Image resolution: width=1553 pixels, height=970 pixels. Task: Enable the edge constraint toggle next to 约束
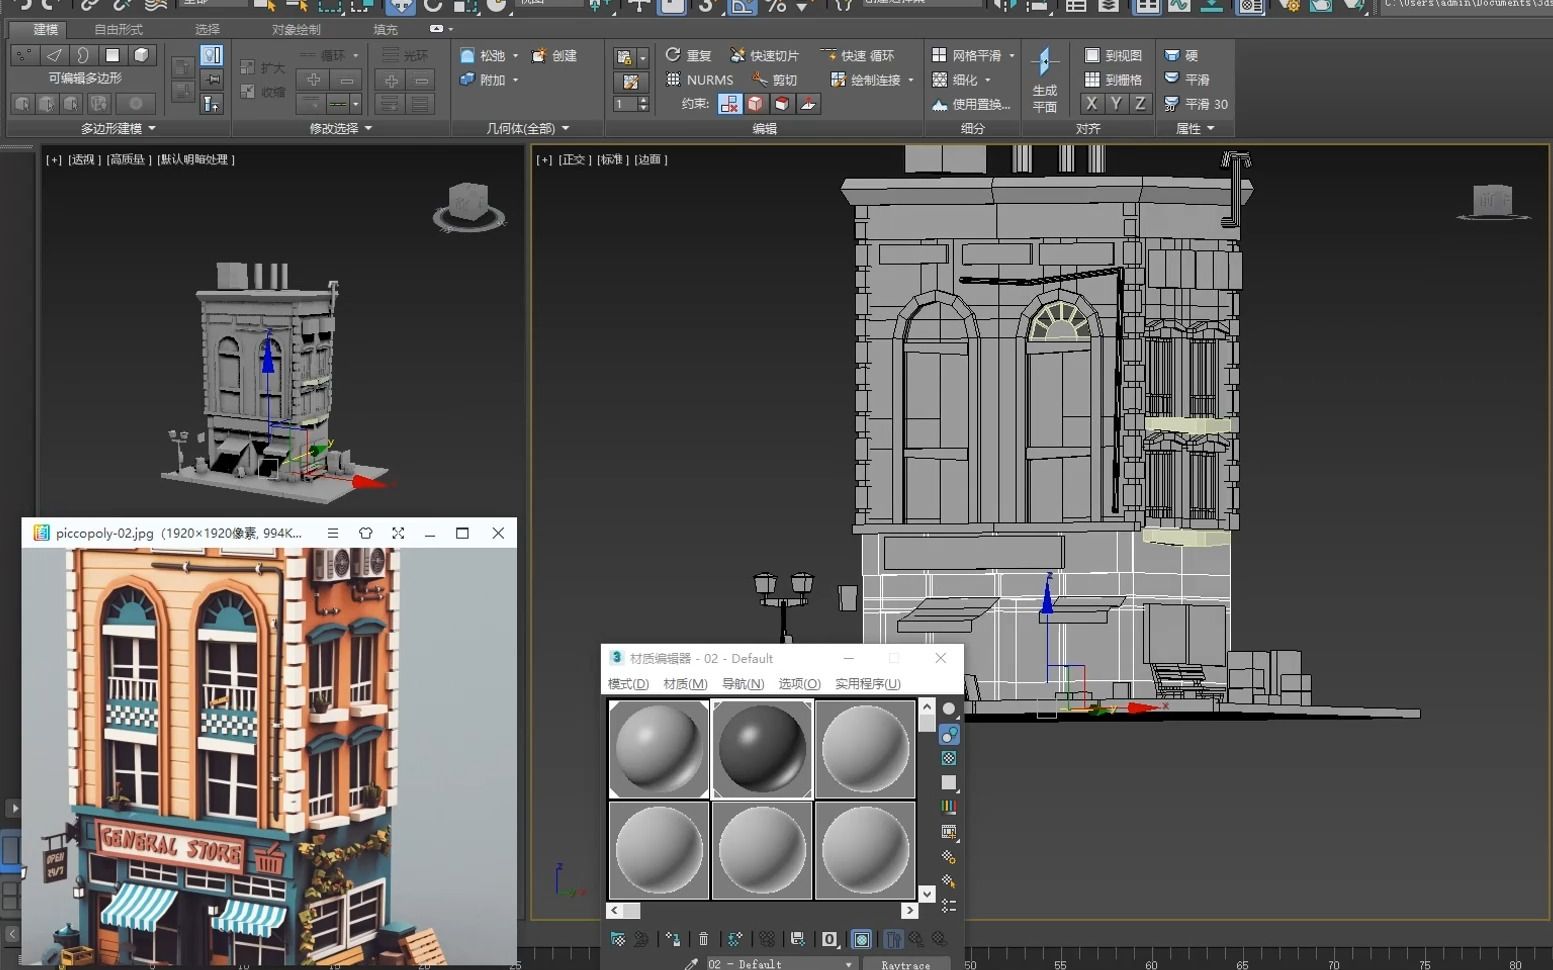tap(754, 104)
